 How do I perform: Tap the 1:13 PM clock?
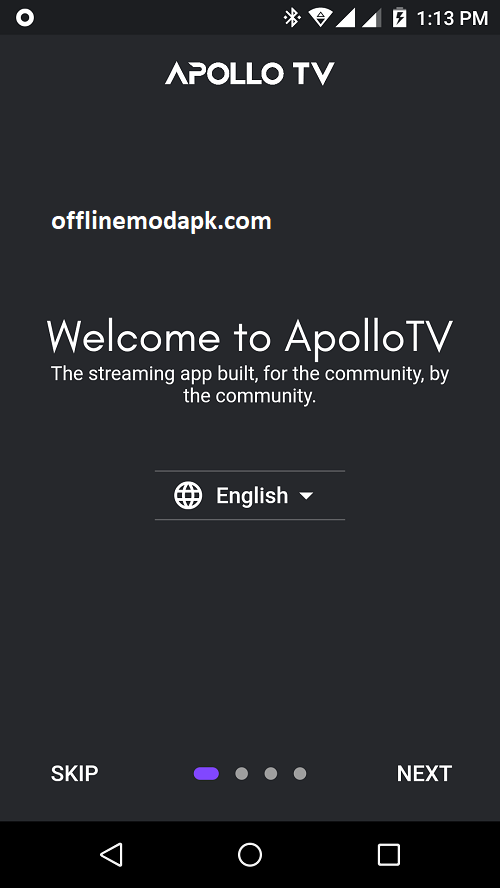point(452,18)
